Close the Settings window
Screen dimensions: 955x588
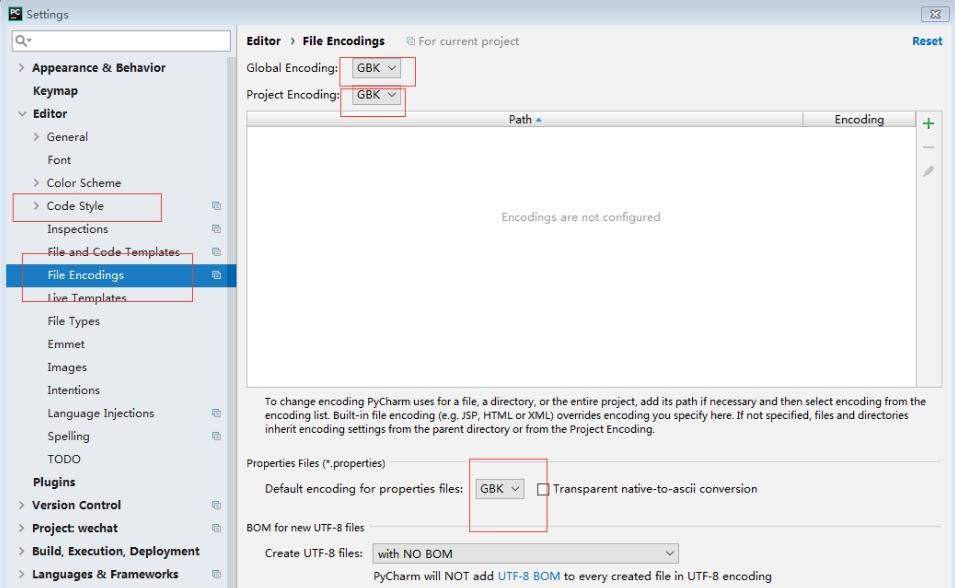click(935, 13)
